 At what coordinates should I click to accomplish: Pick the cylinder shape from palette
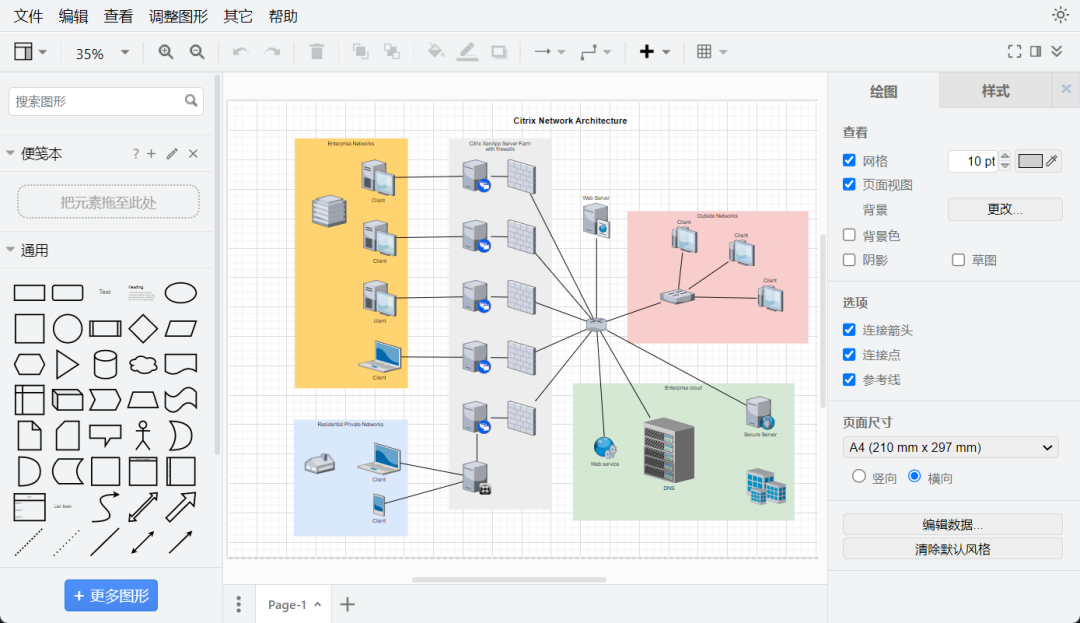[x=105, y=365]
